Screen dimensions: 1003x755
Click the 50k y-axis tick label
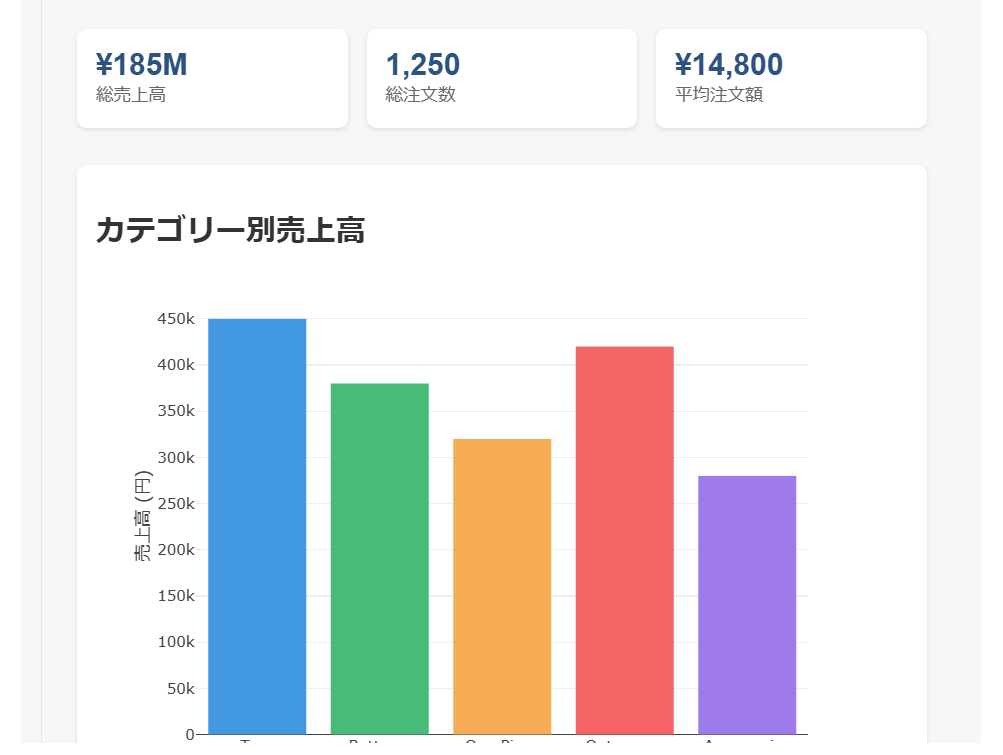coord(180,689)
